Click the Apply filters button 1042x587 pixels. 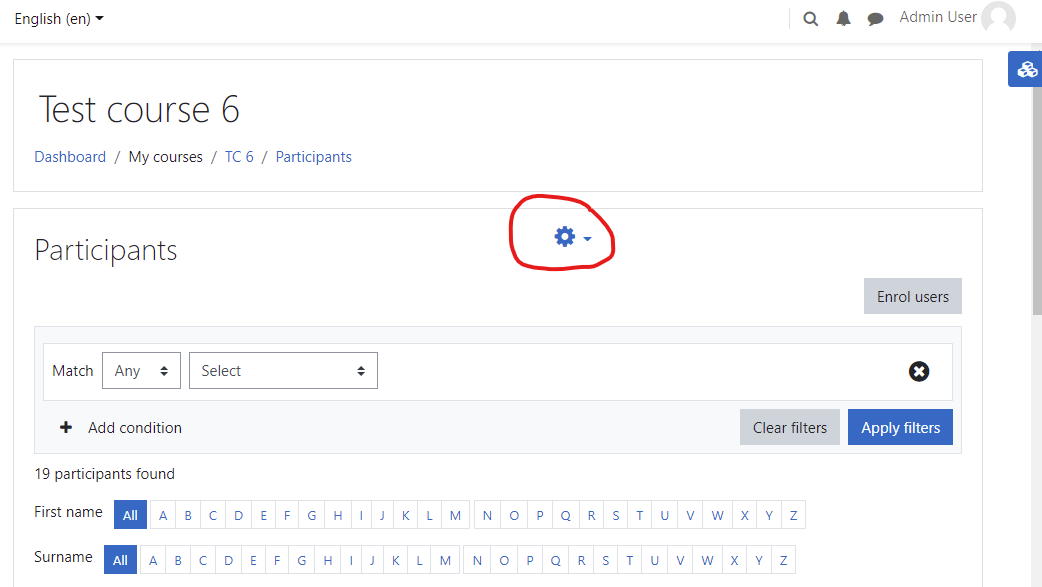pos(900,427)
